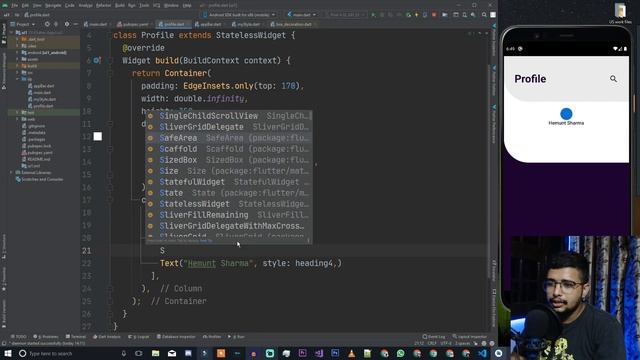Switch to the appBar.dart editor tab
The height and width of the screenshot is (360, 640).
209,24
